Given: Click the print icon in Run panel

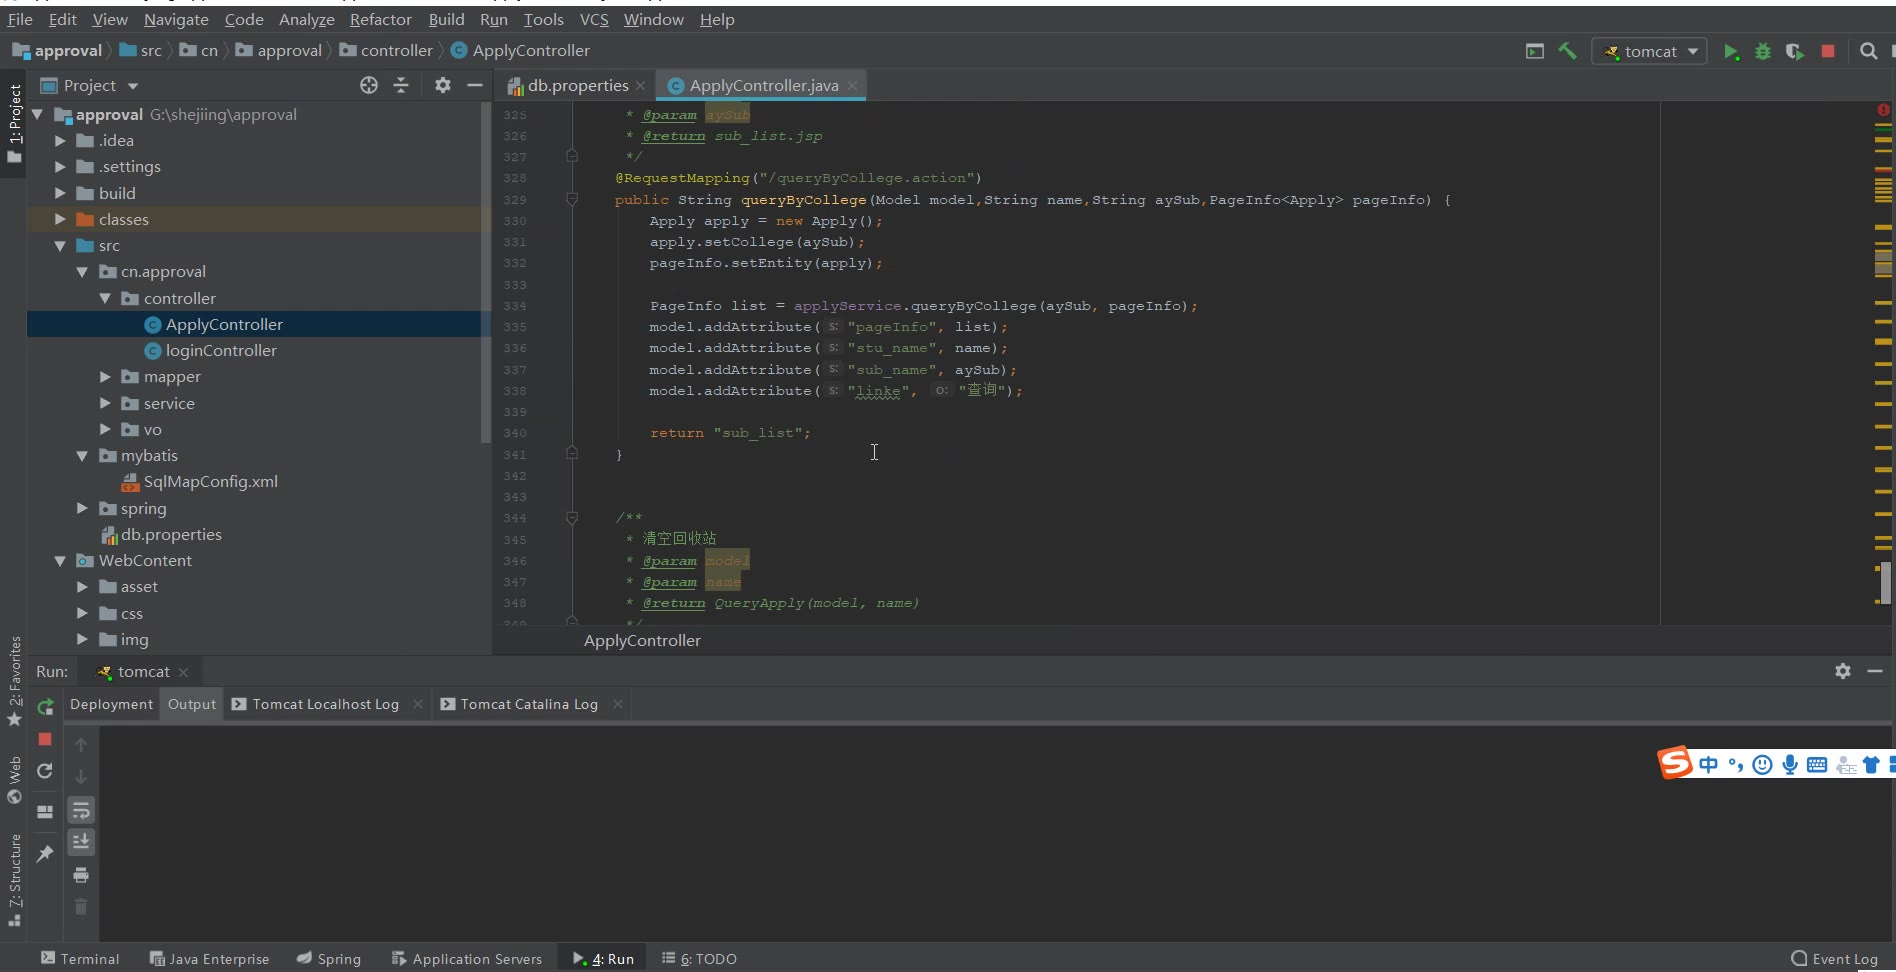Looking at the screenshot, I should (81, 875).
